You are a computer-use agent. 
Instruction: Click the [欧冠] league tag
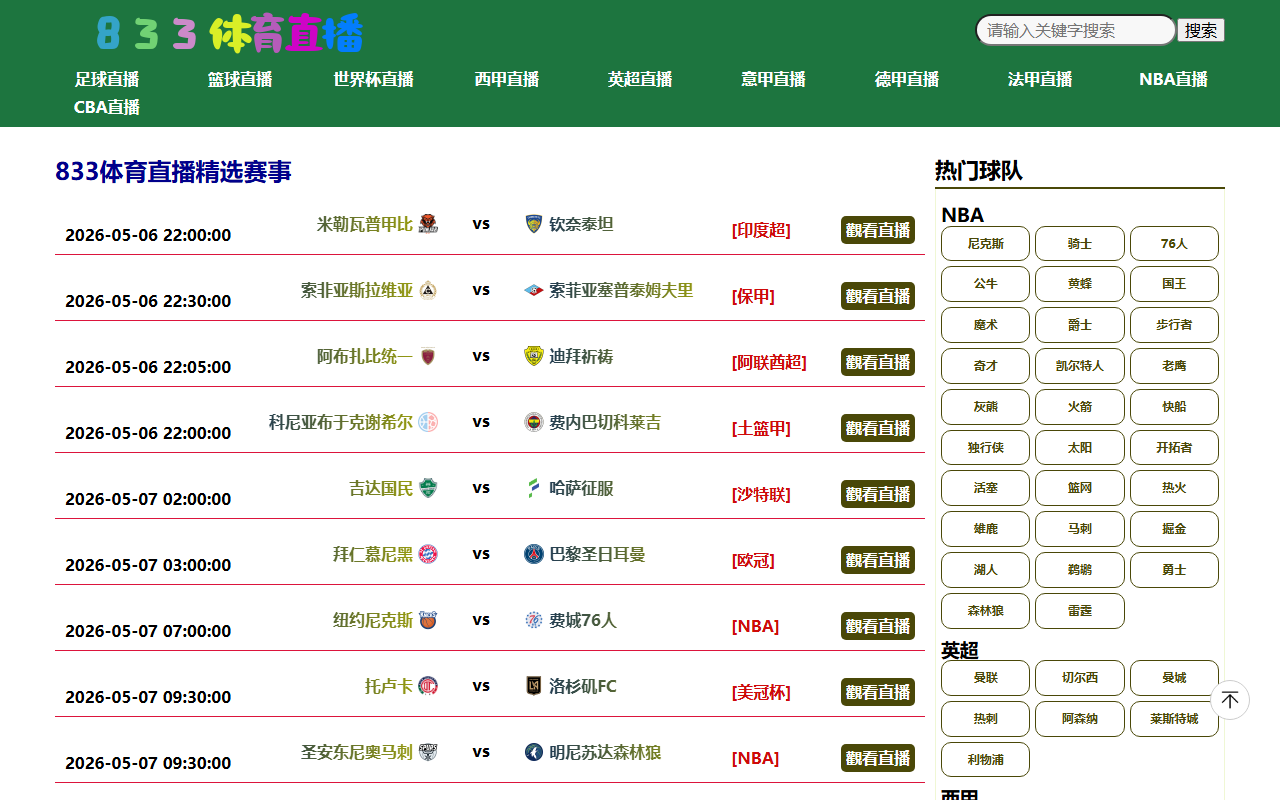tap(753, 560)
